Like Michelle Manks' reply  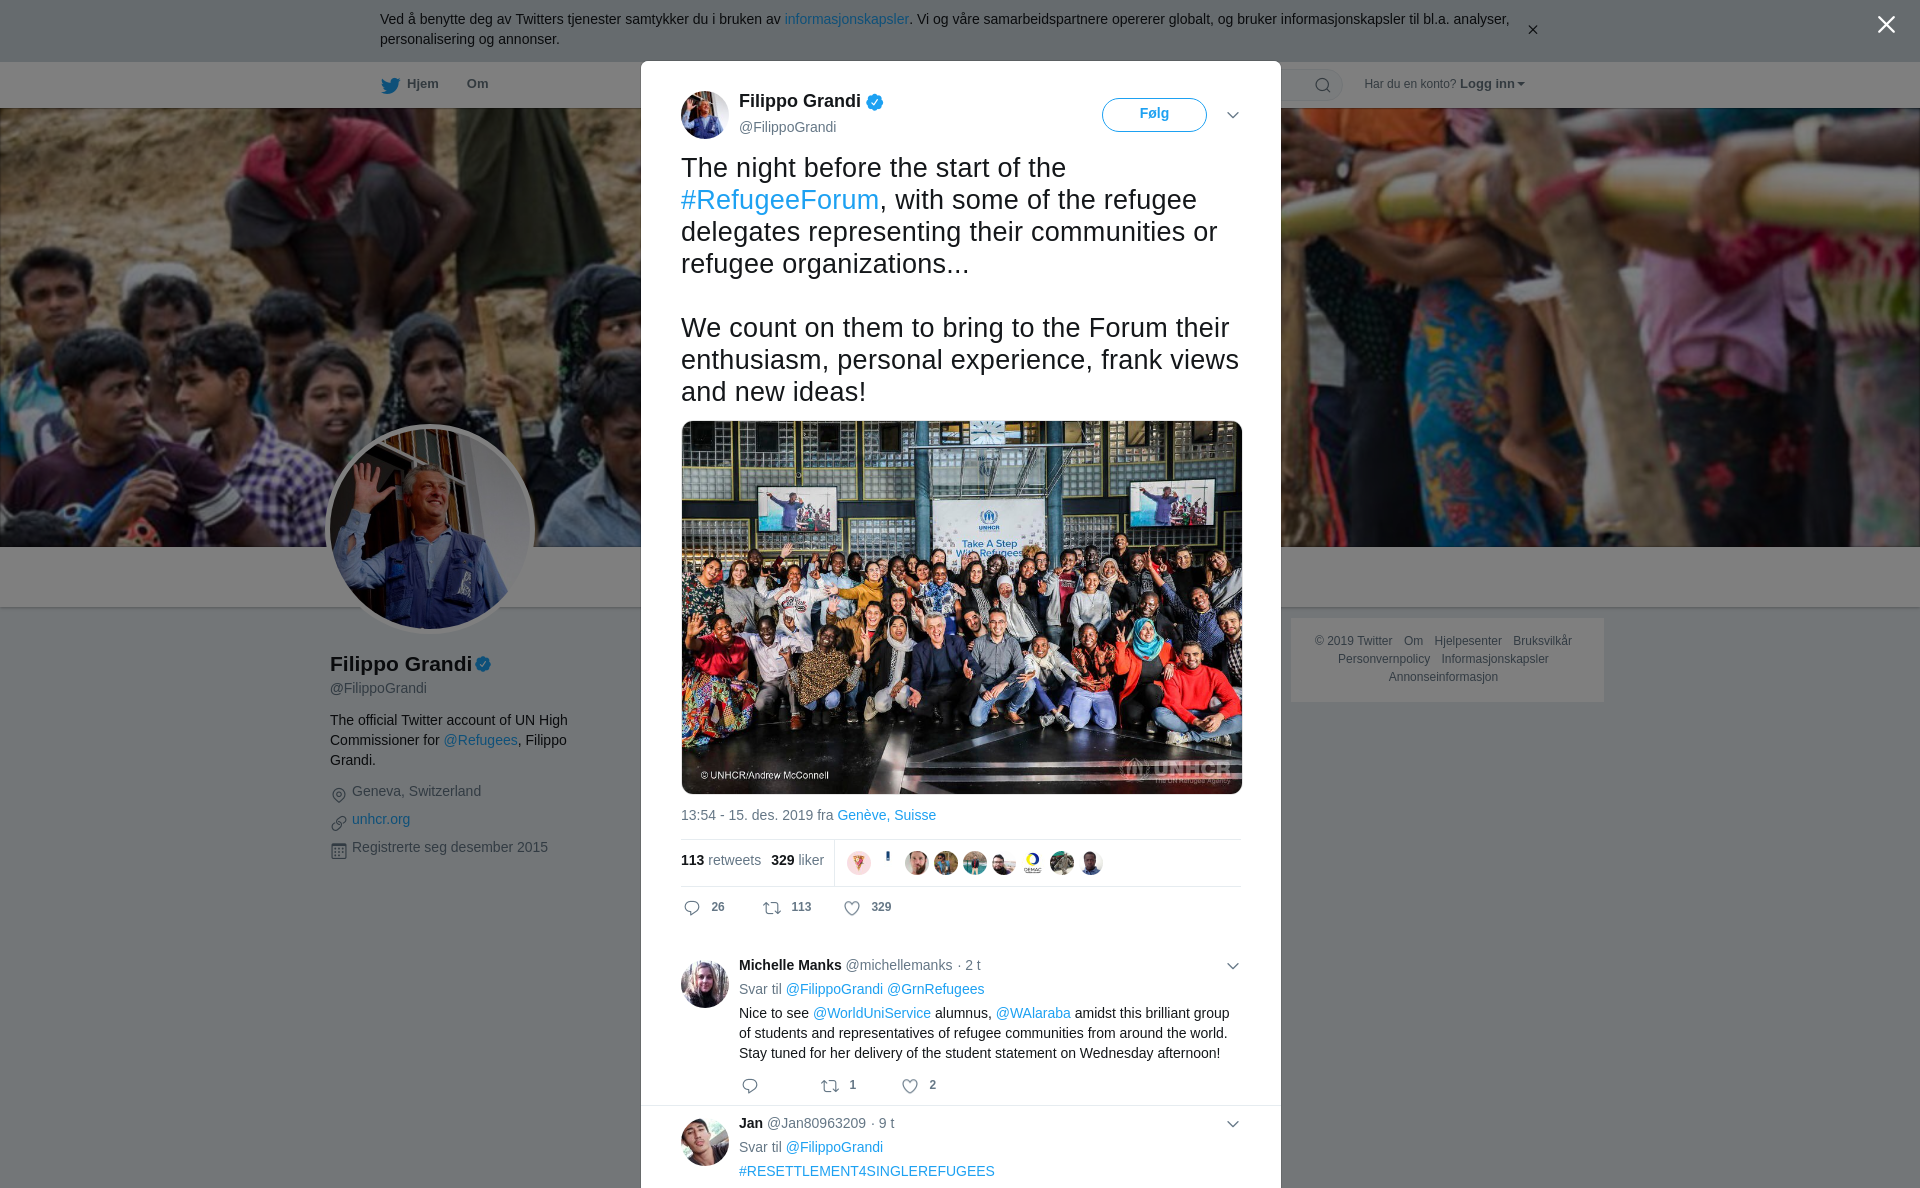pyautogui.click(x=910, y=1086)
